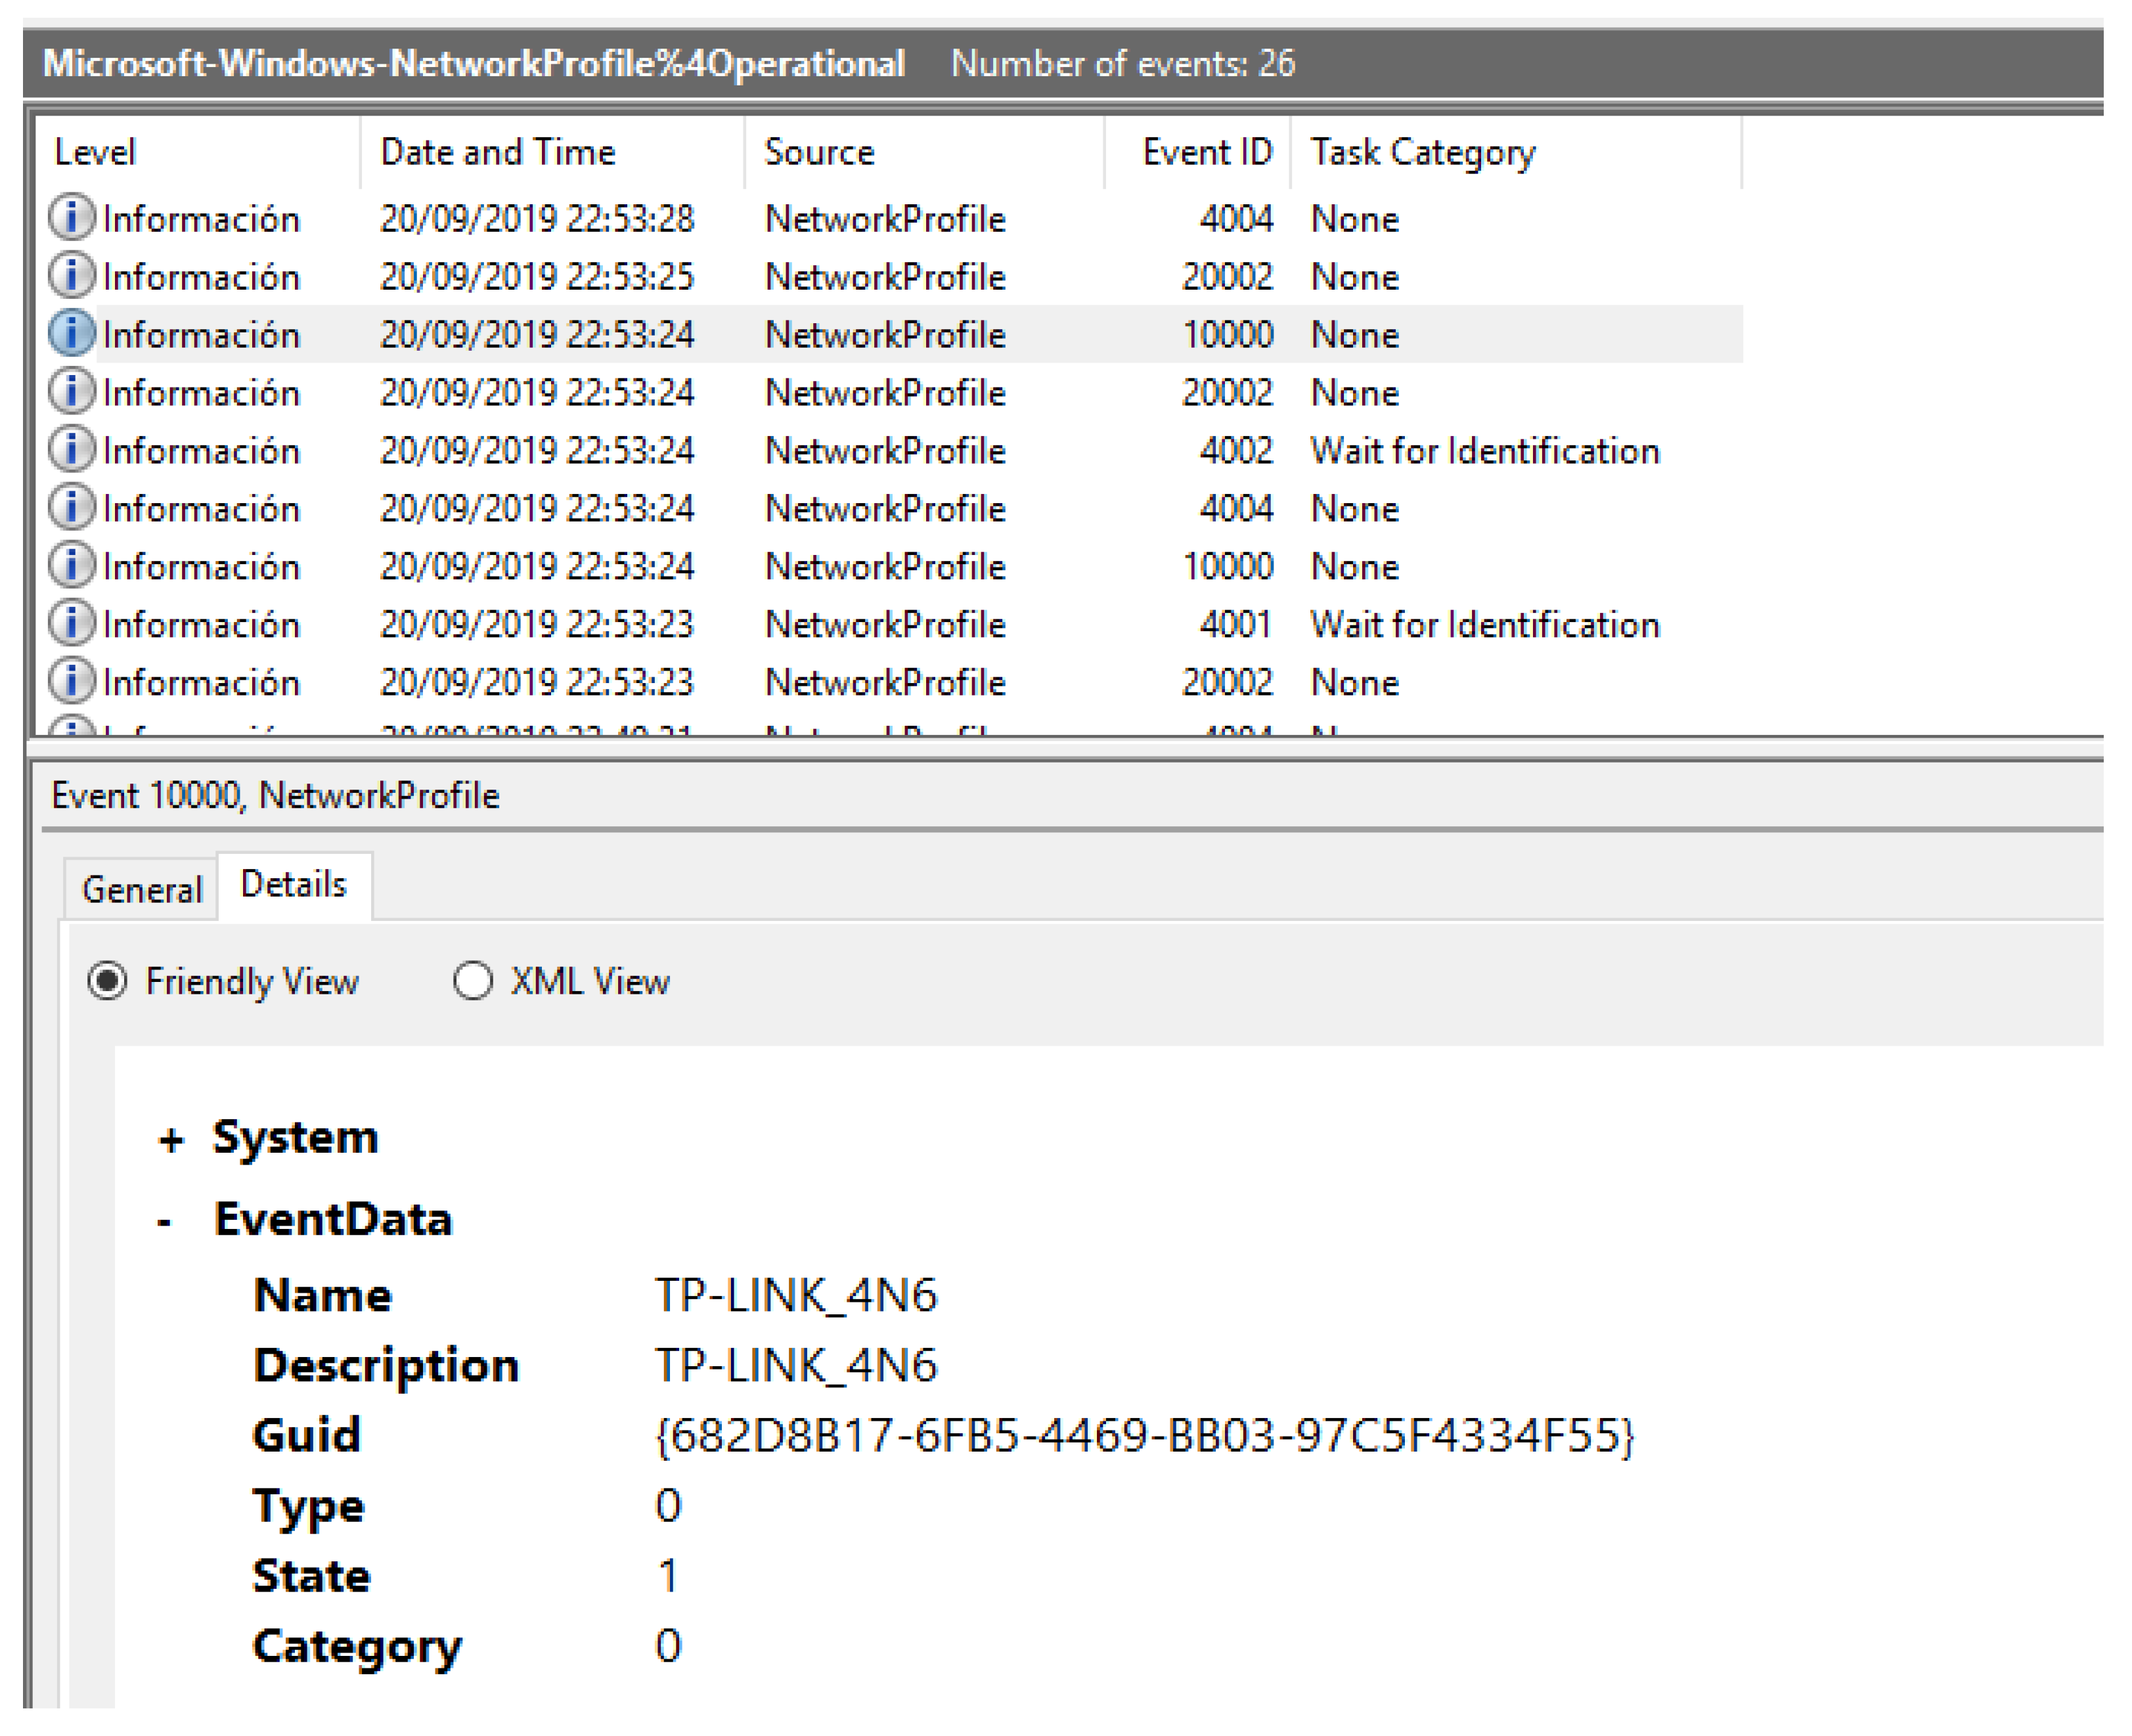Select the XML View radio button
This screenshot has height=1736, width=2132.
[x=472, y=981]
